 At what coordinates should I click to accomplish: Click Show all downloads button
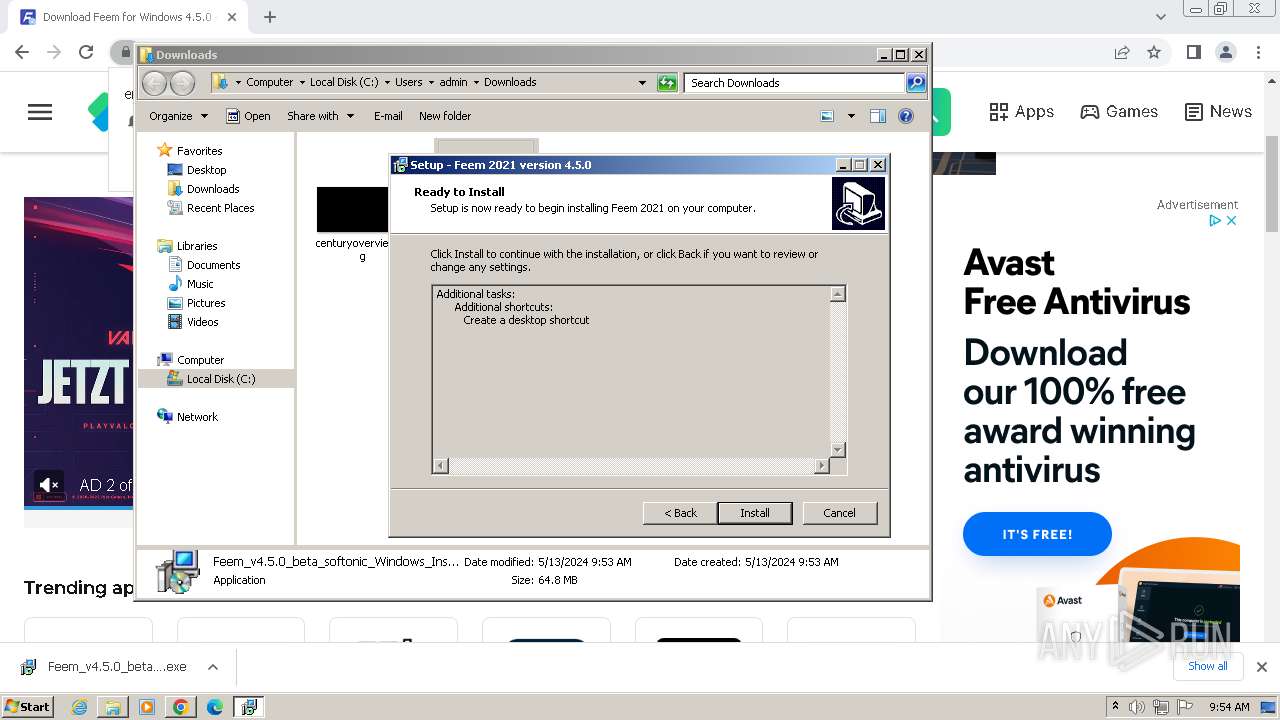tap(1207, 666)
